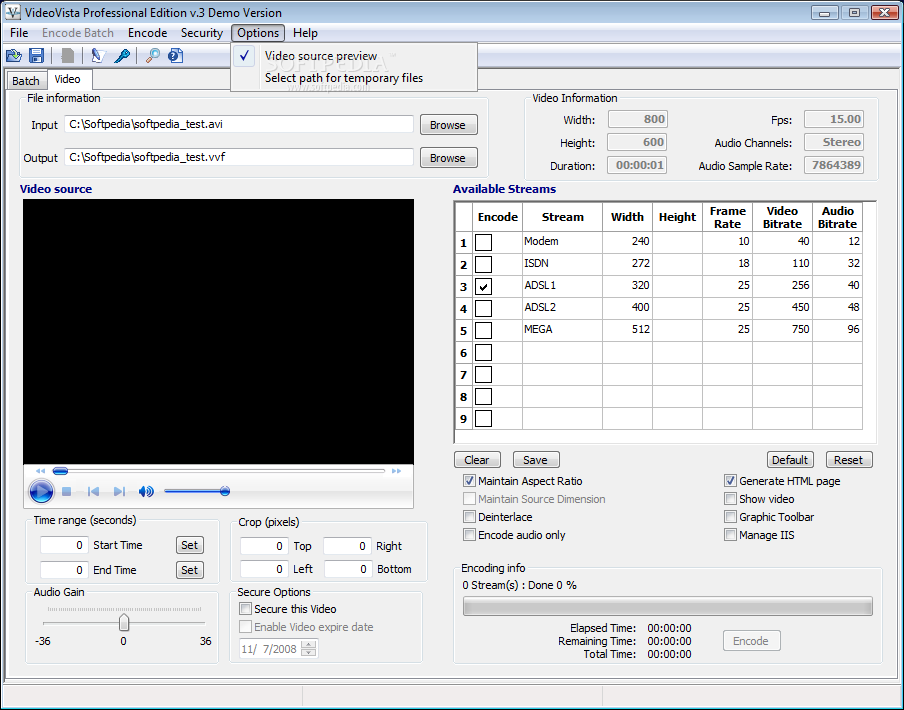Mute the player with the speaker icon
The image size is (904, 710).
click(146, 492)
